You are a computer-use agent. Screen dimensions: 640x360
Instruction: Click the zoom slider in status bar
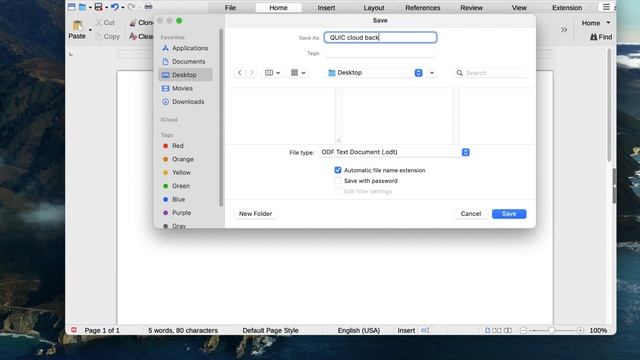click(x=551, y=330)
